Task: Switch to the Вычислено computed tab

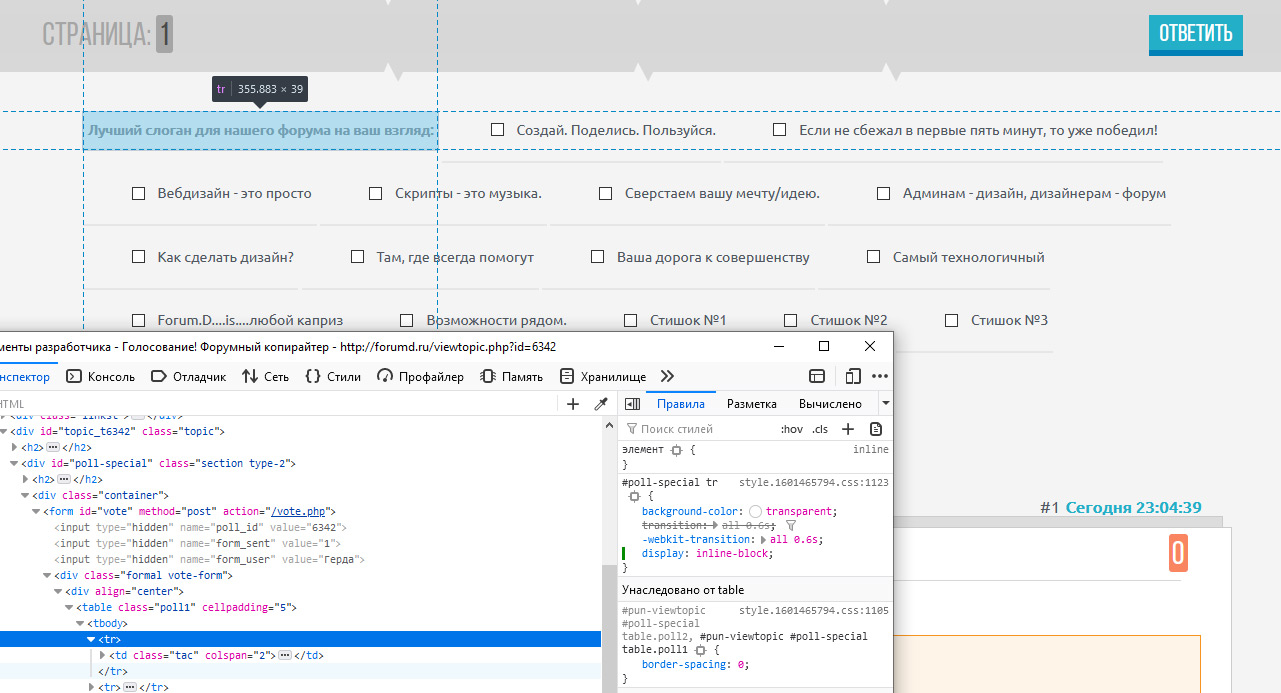Action: [x=830, y=404]
